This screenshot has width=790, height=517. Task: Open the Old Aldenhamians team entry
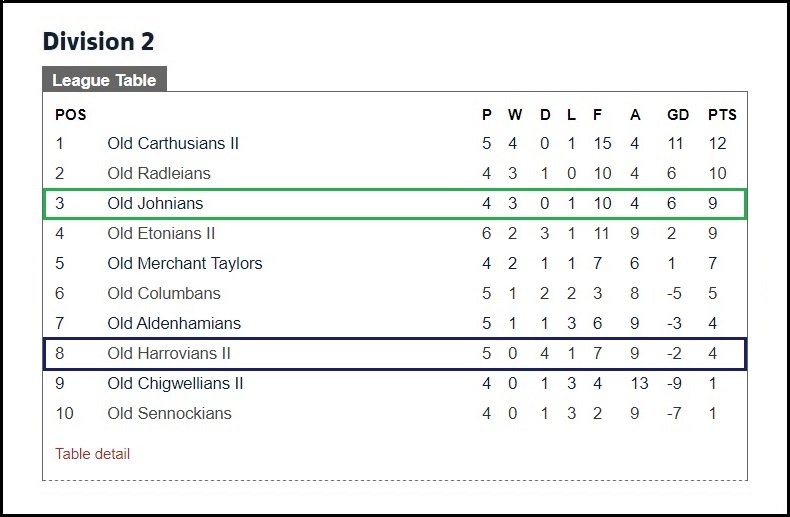[174, 323]
